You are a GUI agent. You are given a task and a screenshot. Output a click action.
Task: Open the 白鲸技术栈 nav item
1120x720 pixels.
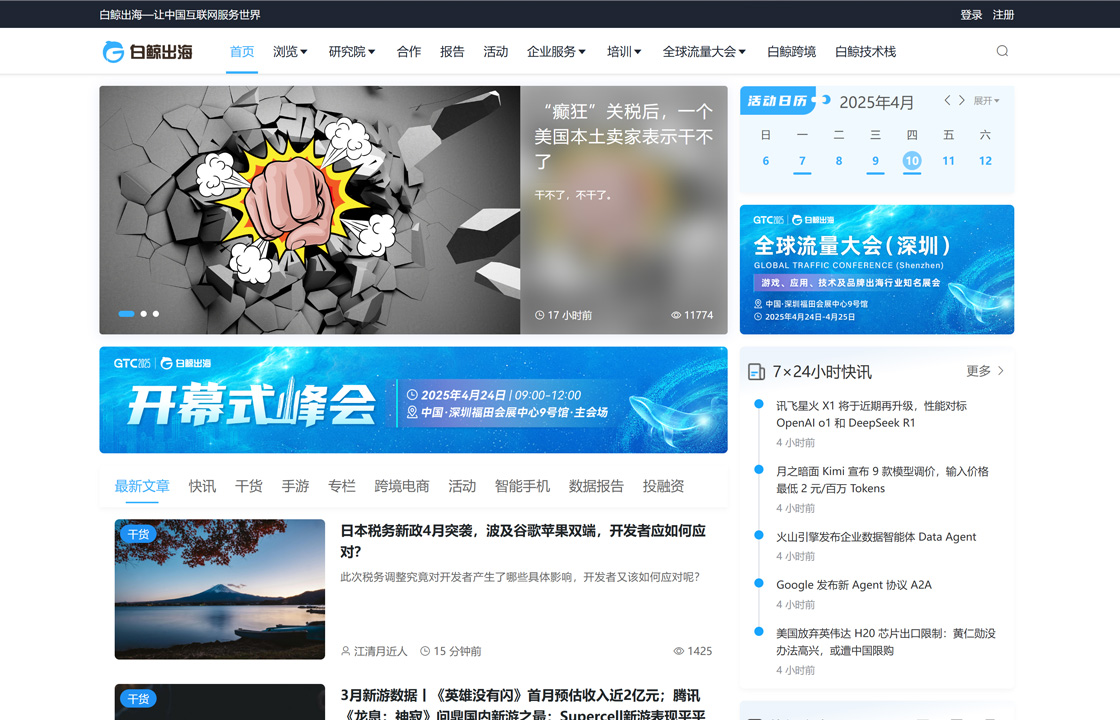[866, 51]
